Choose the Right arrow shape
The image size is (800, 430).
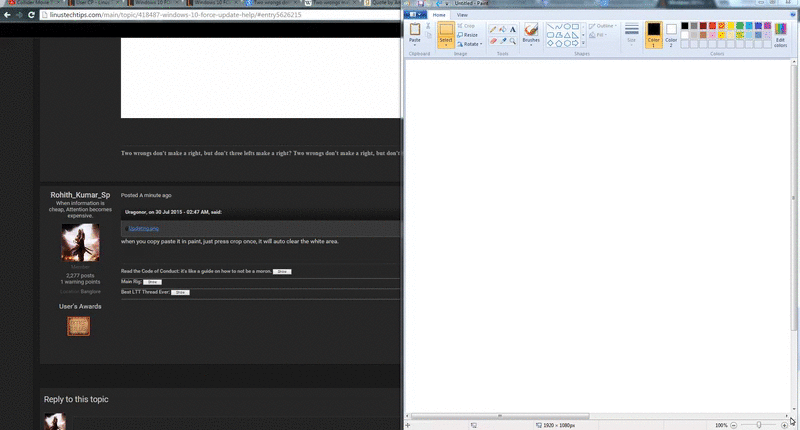[575, 43]
